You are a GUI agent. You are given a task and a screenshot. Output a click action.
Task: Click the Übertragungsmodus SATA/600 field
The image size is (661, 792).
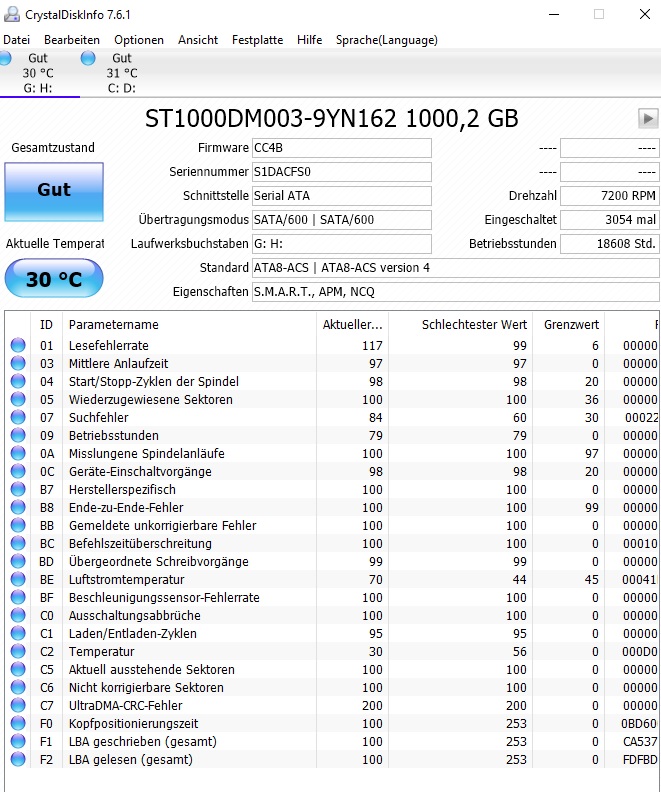pos(342,220)
